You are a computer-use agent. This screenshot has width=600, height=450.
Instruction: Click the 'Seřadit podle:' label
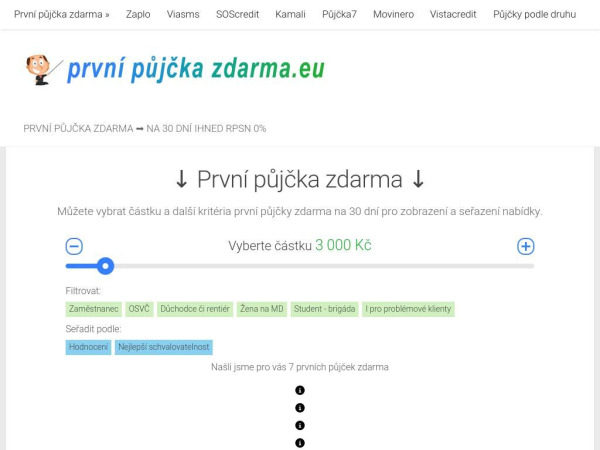[93, 329]
